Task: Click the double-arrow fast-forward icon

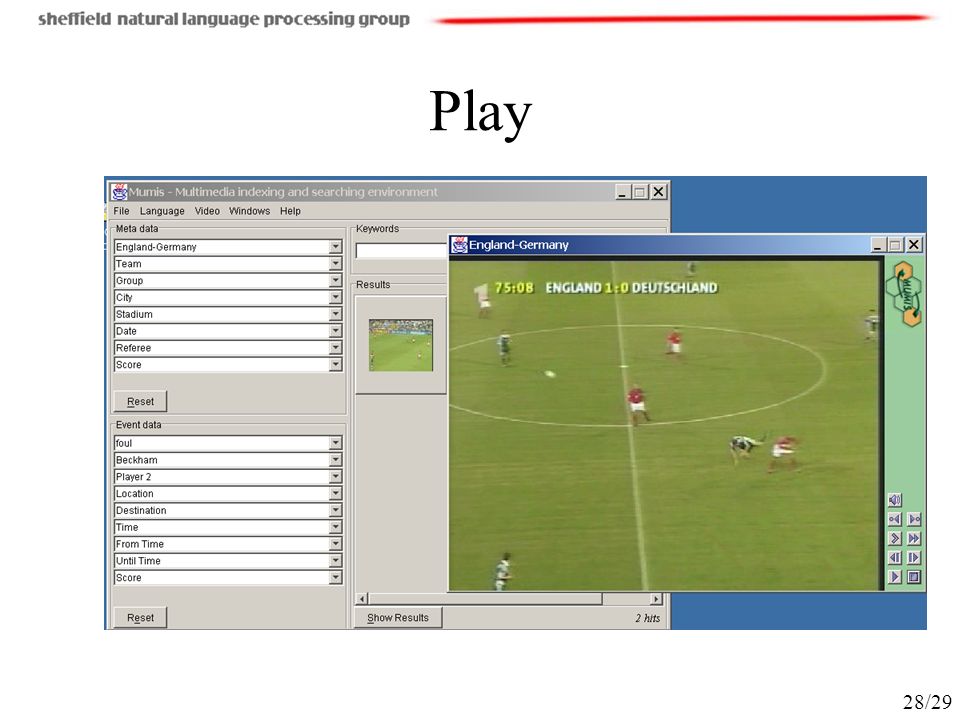Action: coord(914,538)
